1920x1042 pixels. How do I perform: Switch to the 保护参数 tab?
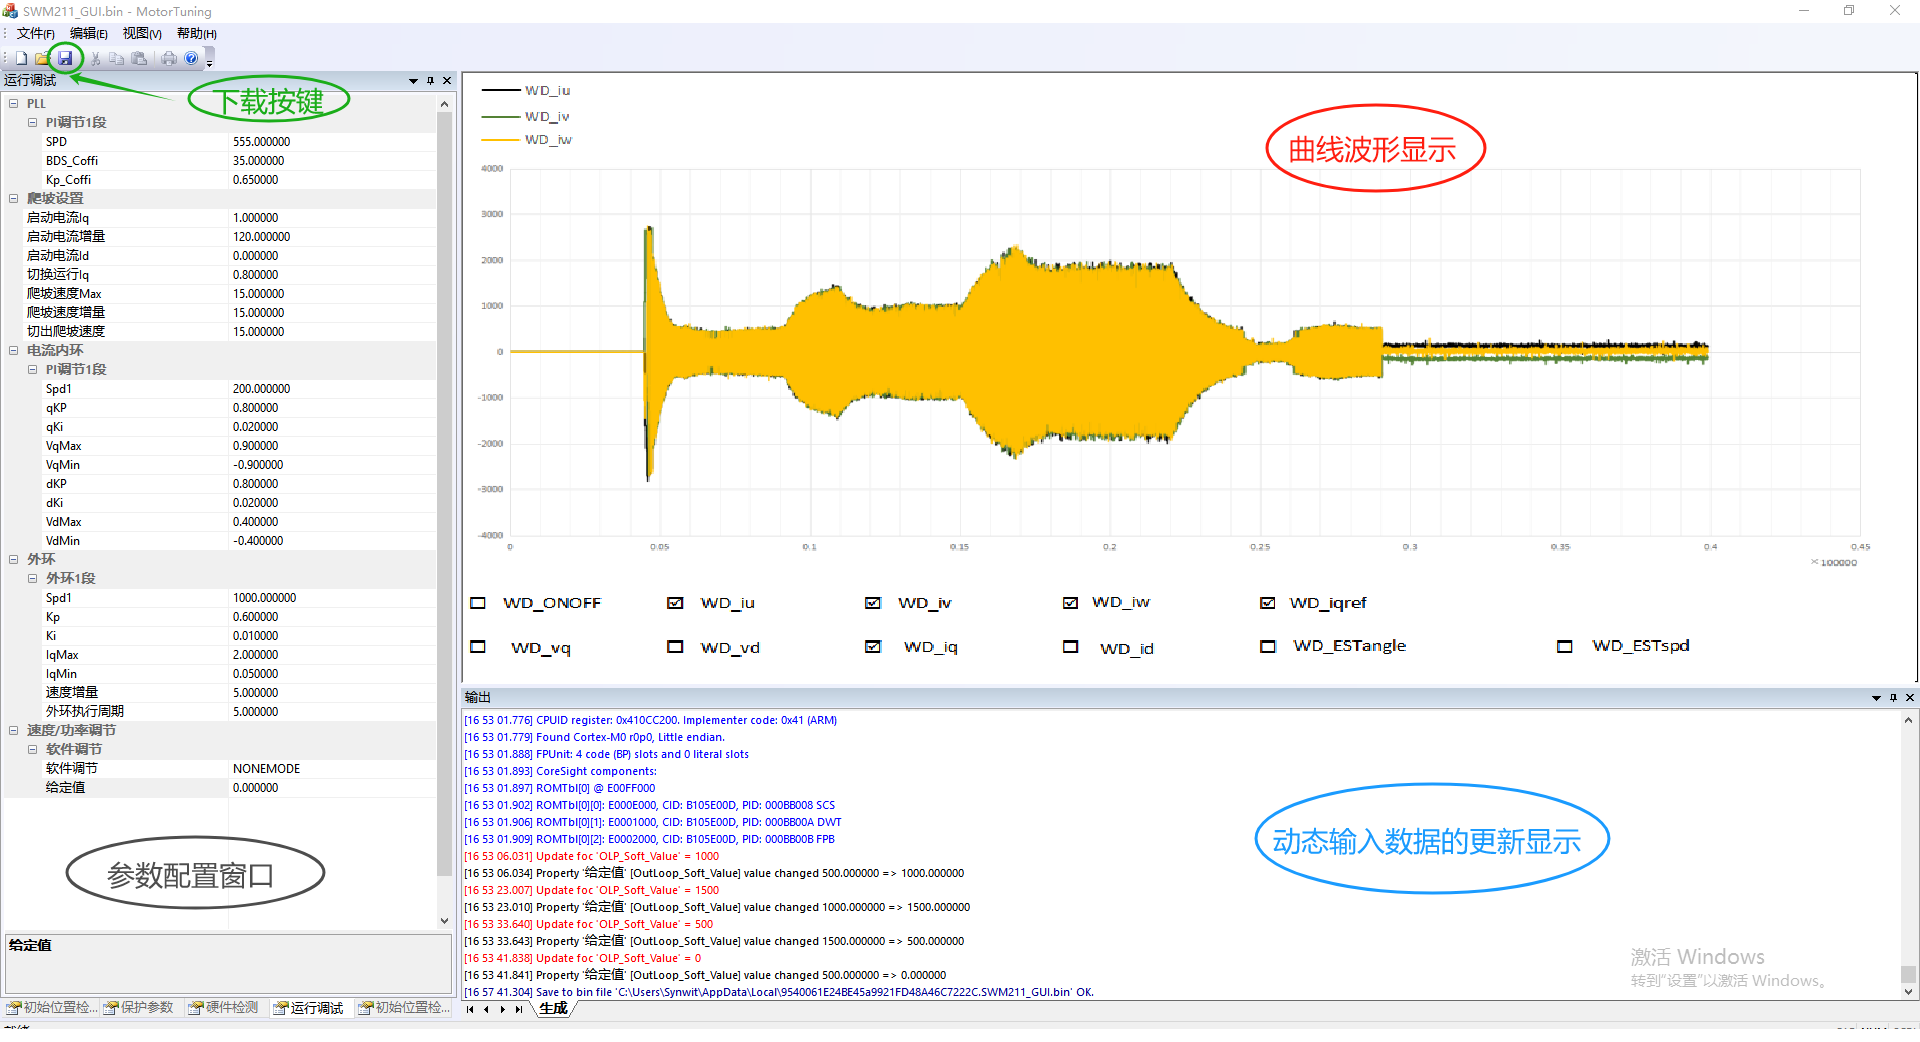coord(139,1007)
